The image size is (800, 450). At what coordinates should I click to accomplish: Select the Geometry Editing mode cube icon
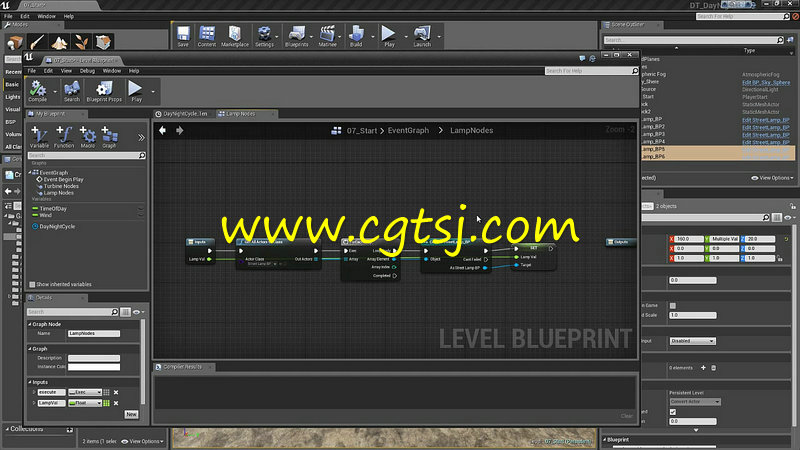[103, 42]
